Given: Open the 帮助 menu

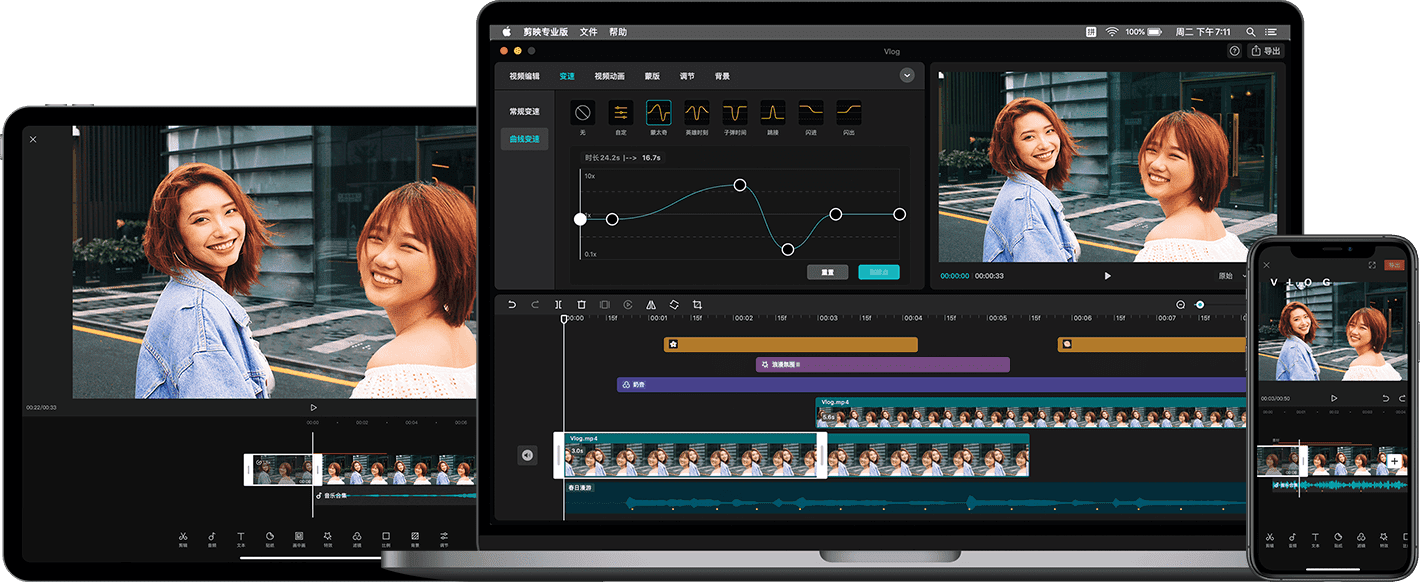Looking at the screenshot, I should coord(618,32).
